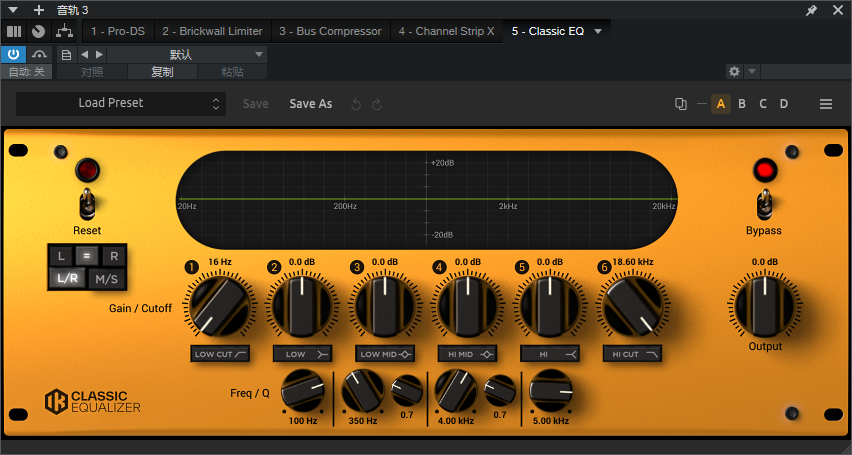Click the sidechain curve icon

click(x=39, y=54)
